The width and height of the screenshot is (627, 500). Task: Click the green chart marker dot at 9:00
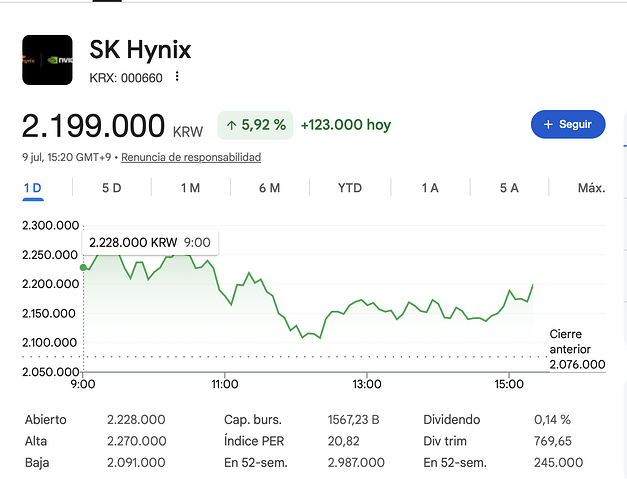click(83, 267)
